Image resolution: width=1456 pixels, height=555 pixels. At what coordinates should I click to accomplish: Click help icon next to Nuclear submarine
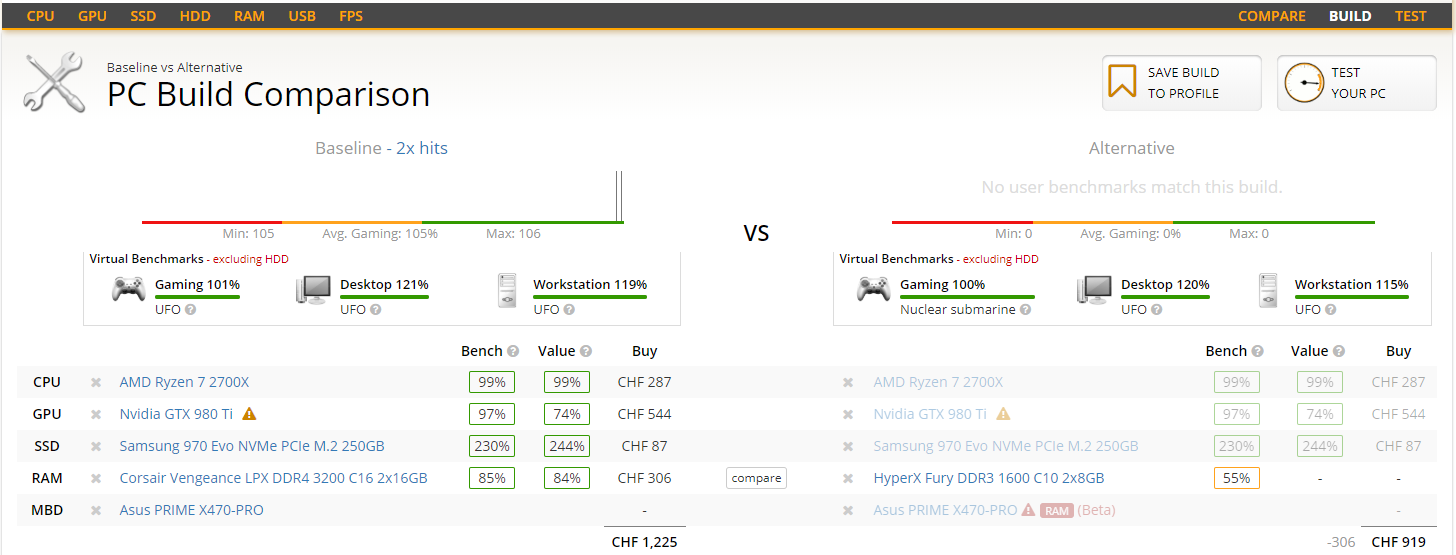(1025, 310)
